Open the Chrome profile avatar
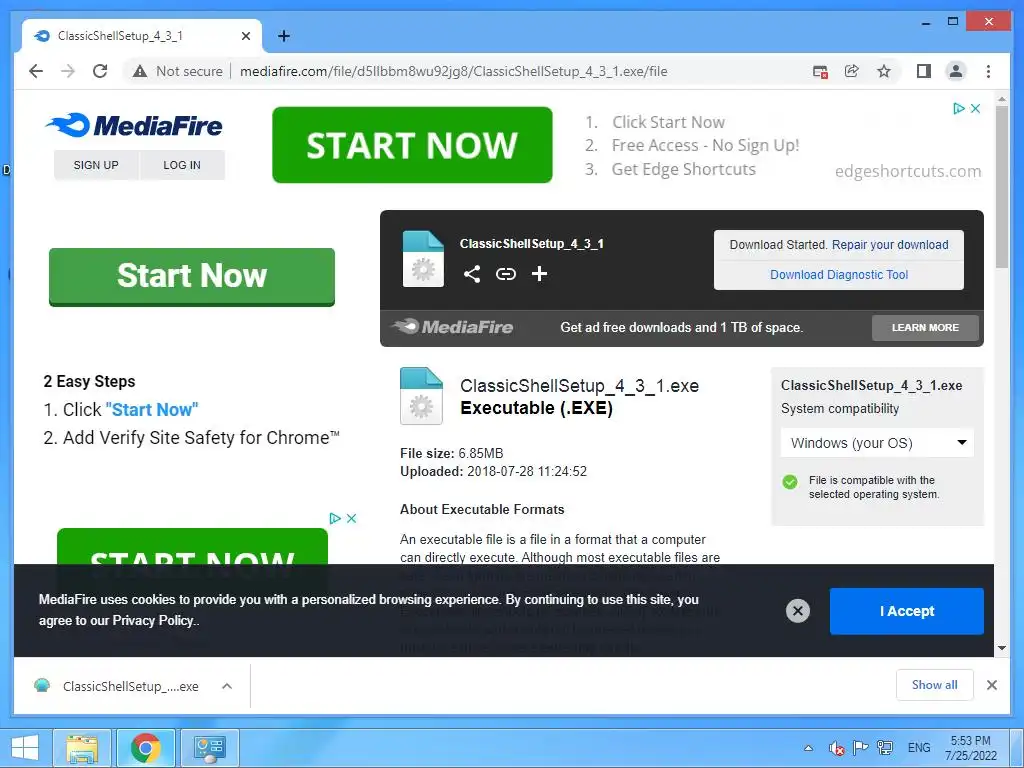Viewport: 1024px width, 768px height. pyautogui.click(x=956, y=71)
